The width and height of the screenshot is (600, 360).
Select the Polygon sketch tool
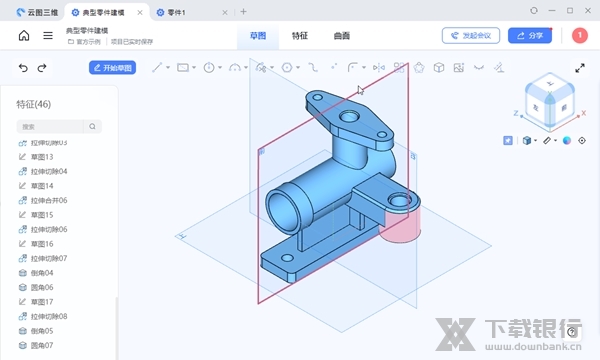tap(287, 68)
